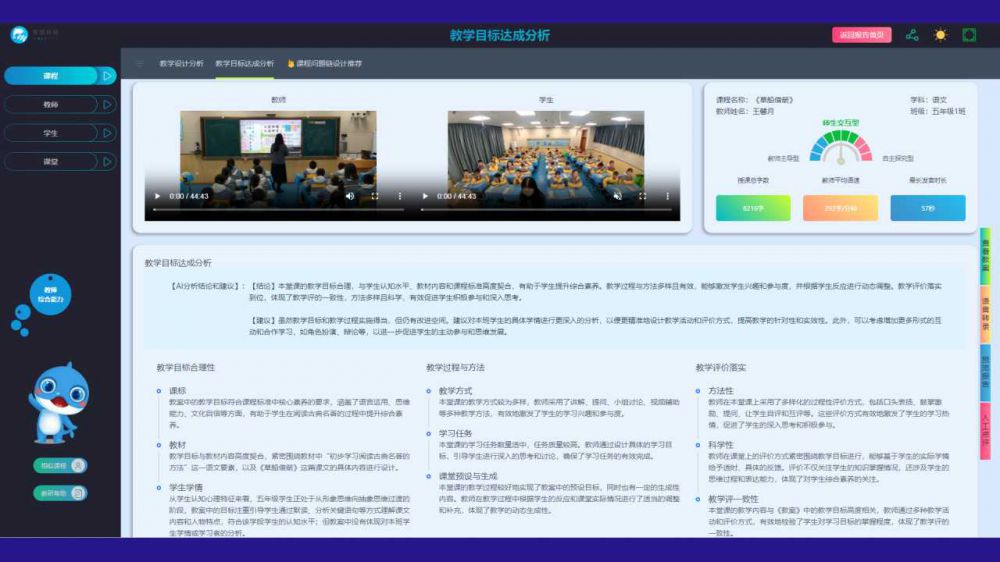Viewport: 1000px width, 562px height.
Task: Mute the teacher video sound
Action: coord(350,197)
